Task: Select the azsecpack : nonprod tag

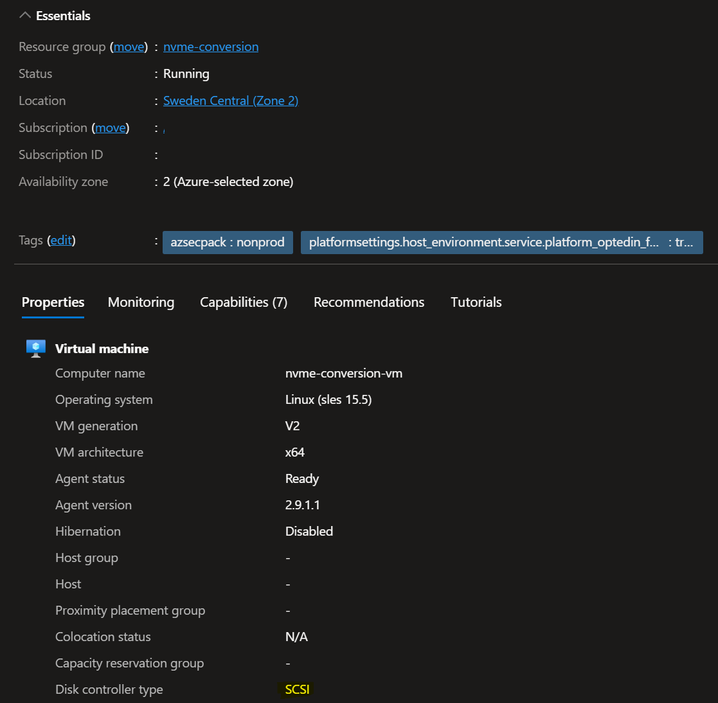Action: click(227, 242)
